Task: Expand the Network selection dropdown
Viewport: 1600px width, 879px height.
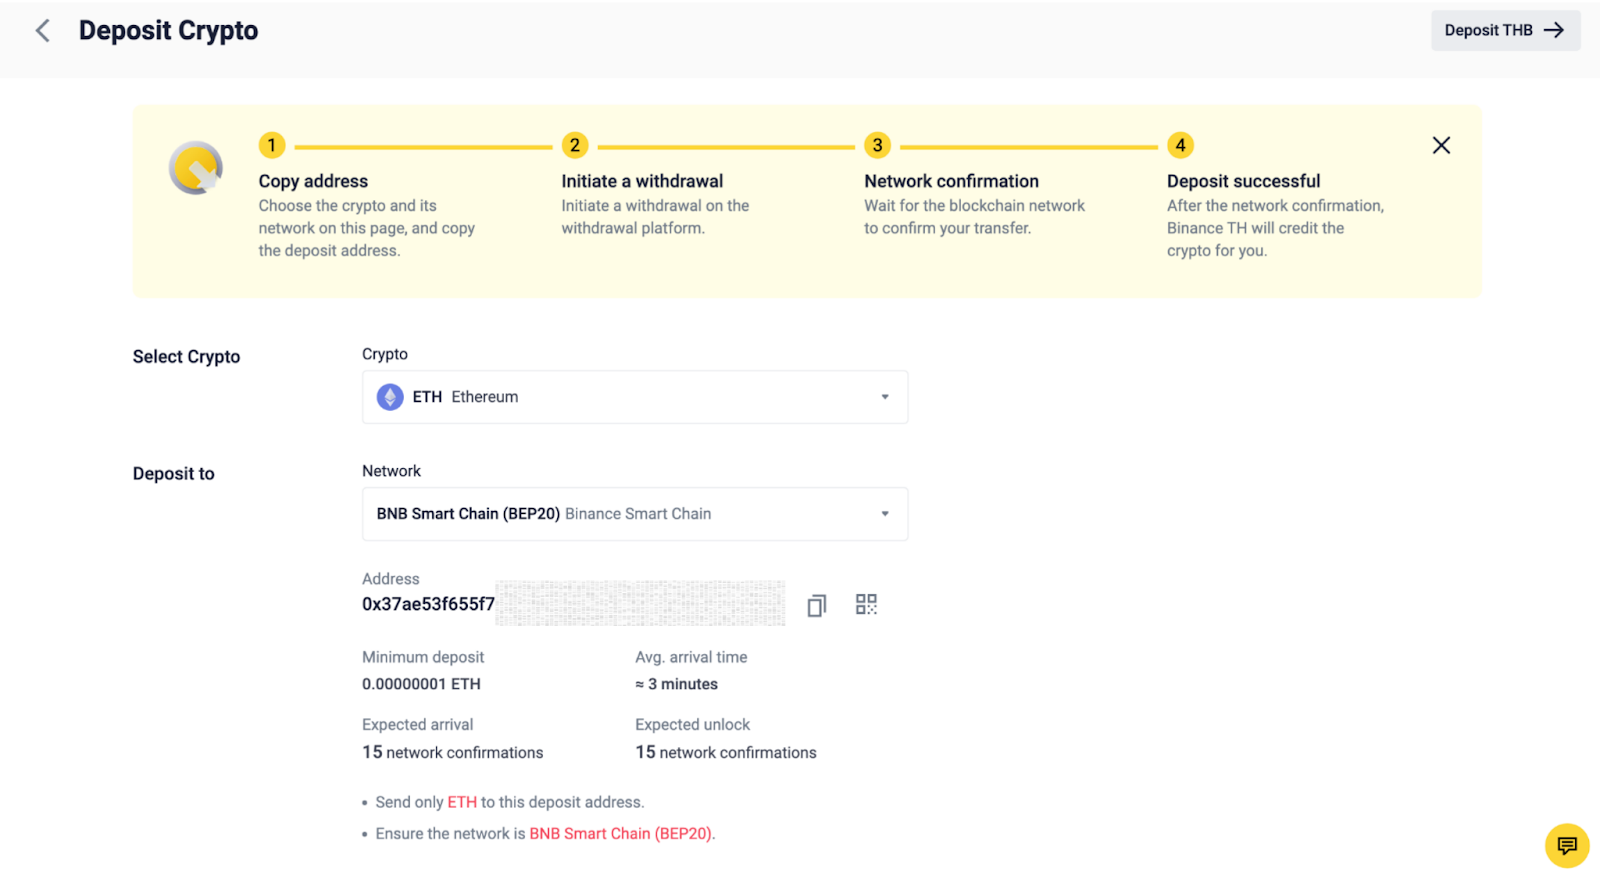Action: pyautogui.click(x=634, y=514)
